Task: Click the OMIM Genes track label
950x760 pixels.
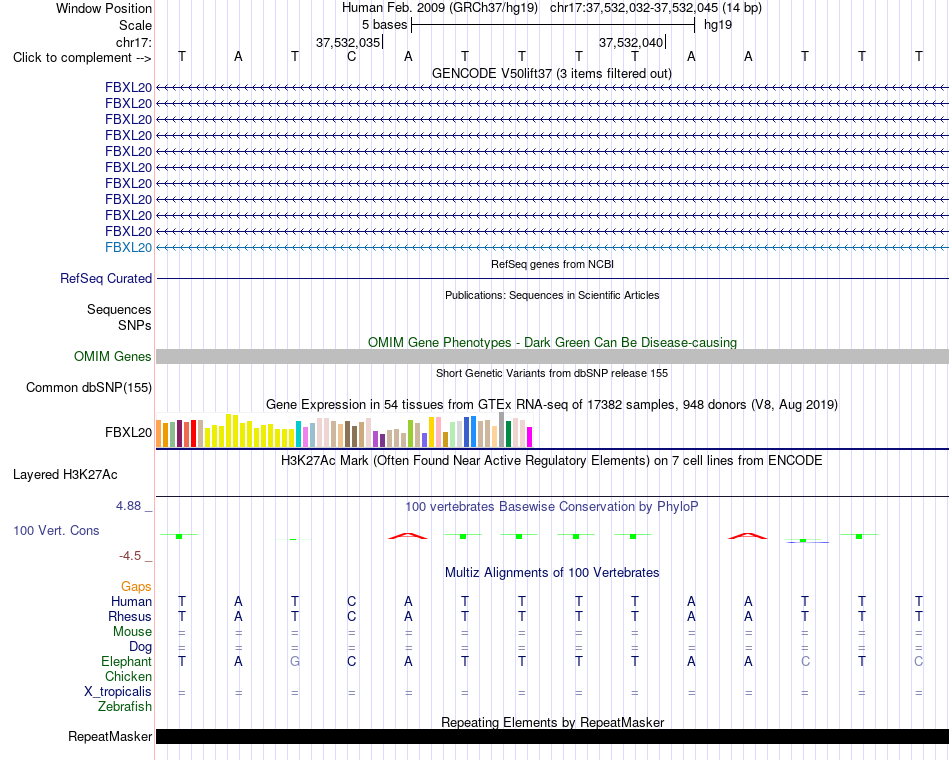Action: (113, 356)
